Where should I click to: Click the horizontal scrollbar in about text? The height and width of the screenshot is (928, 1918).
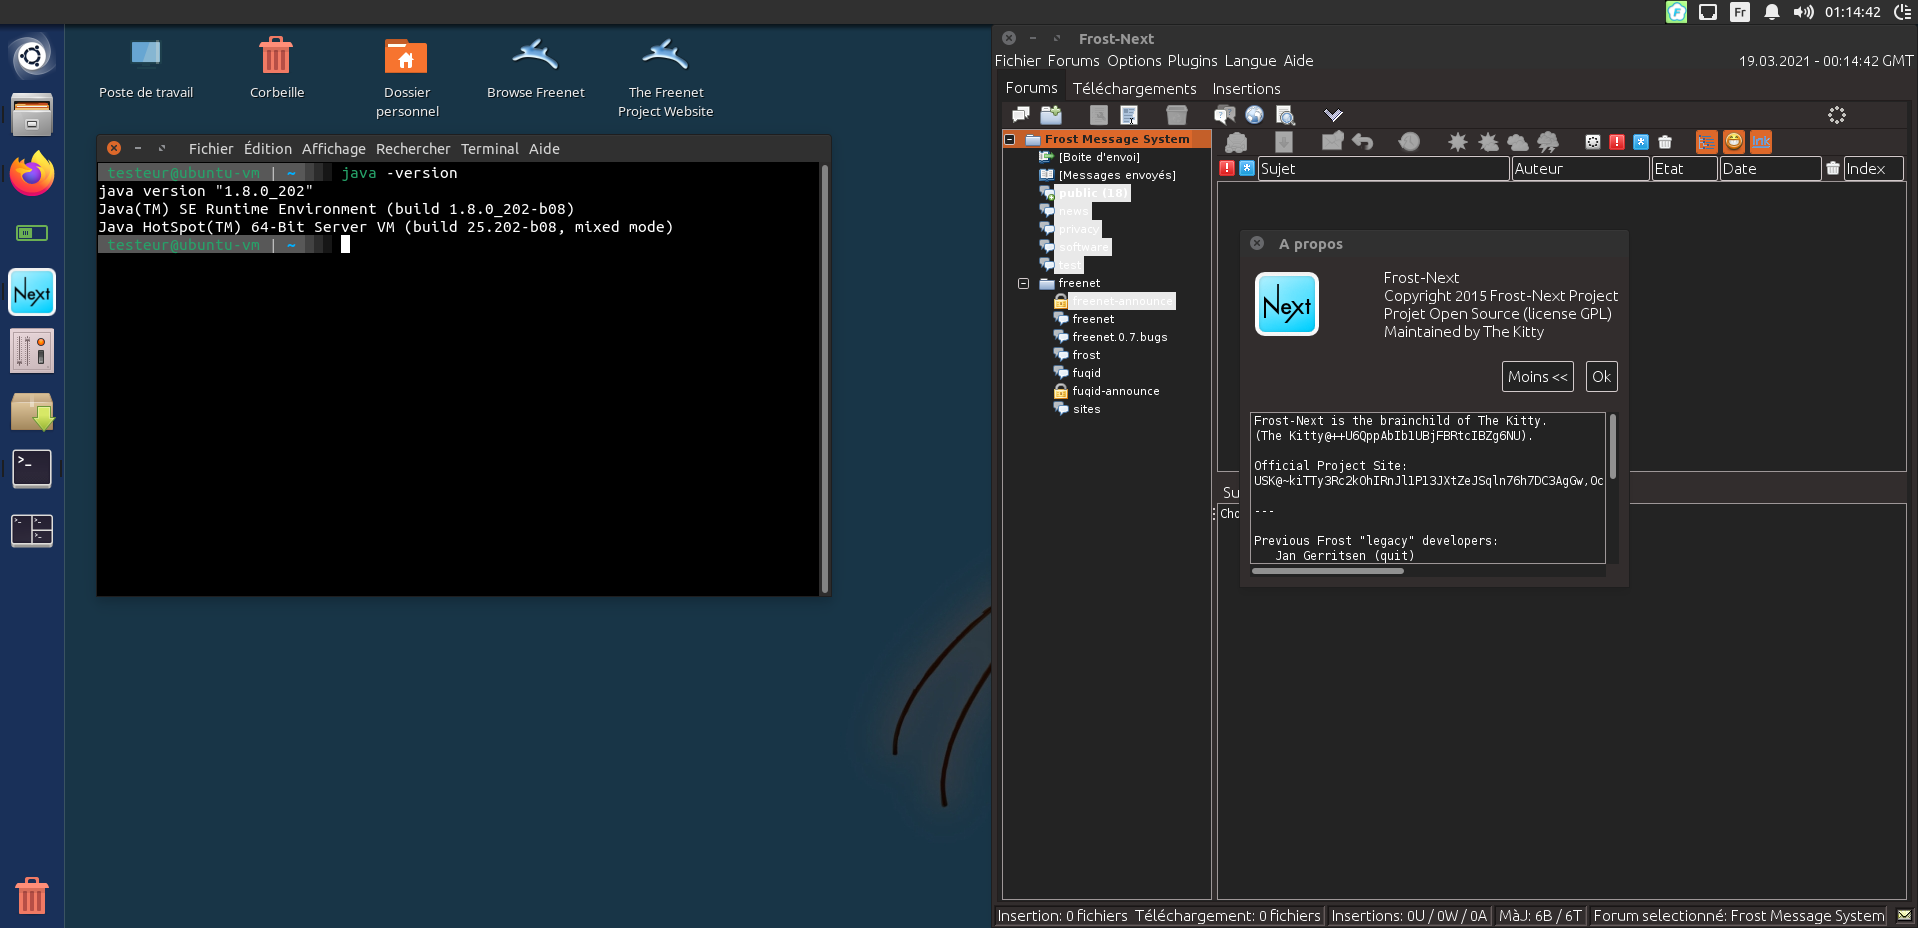coord(1327,571)
